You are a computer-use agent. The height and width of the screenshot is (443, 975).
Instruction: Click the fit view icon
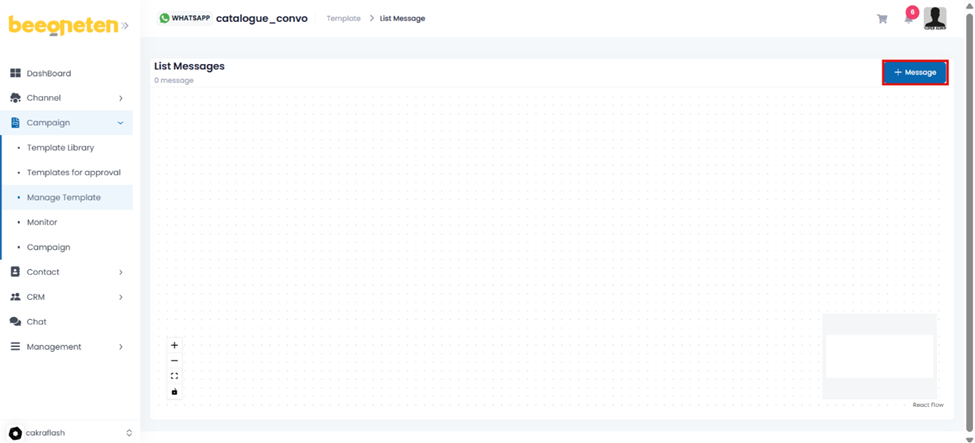click(x=174, y=376)
